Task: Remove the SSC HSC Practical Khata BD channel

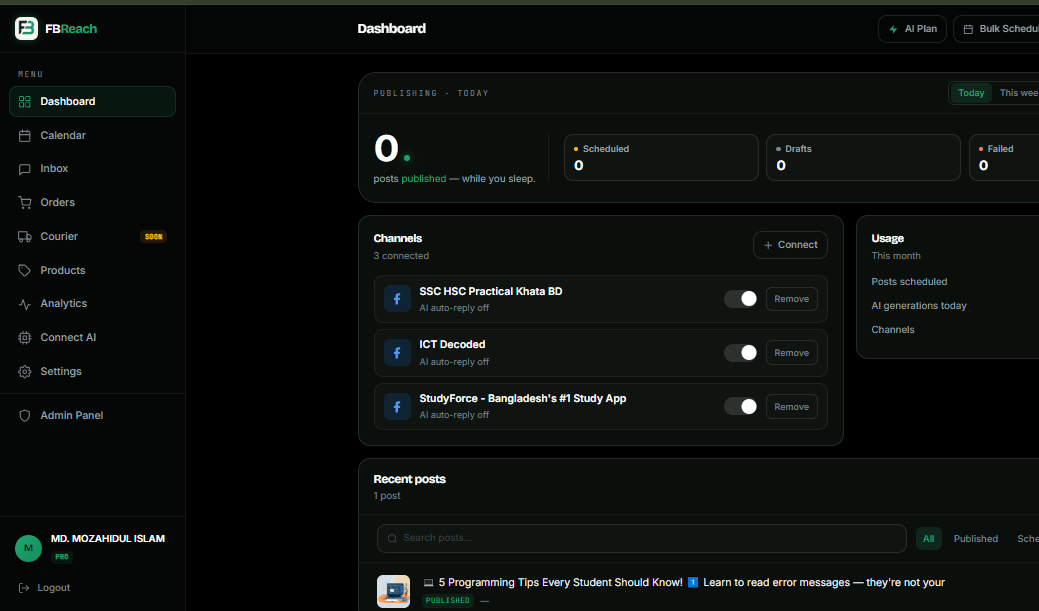Action: coord(791,299)
